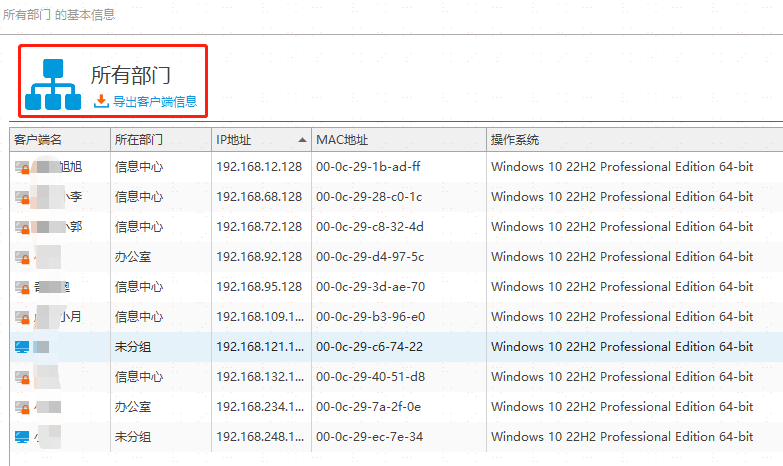Select the IP cell 192.168.95.128
The height and width of the screenshot is (466, 783).
coord(258,287)
